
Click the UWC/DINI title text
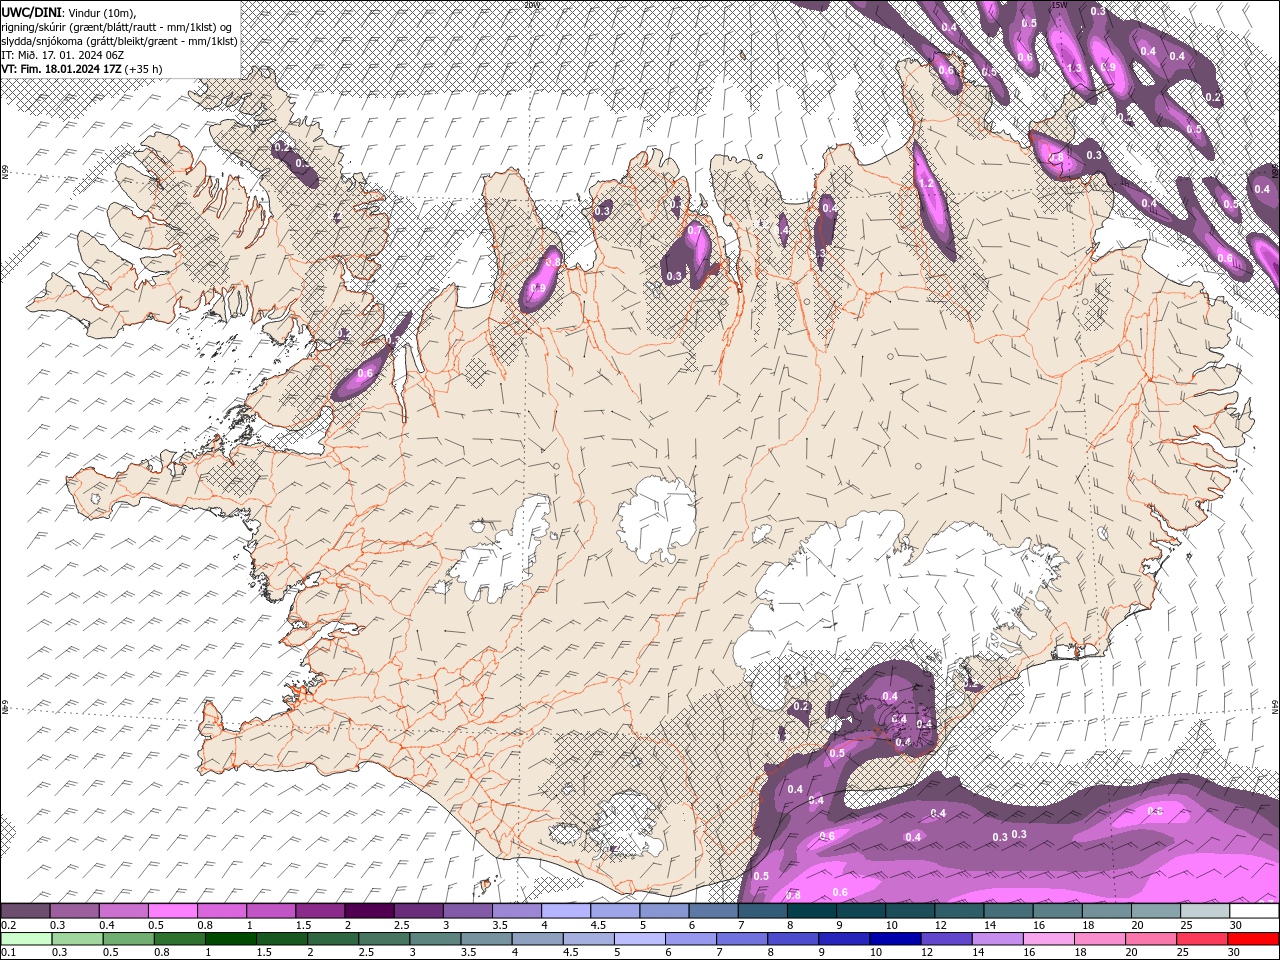click(x=33, y=11)
